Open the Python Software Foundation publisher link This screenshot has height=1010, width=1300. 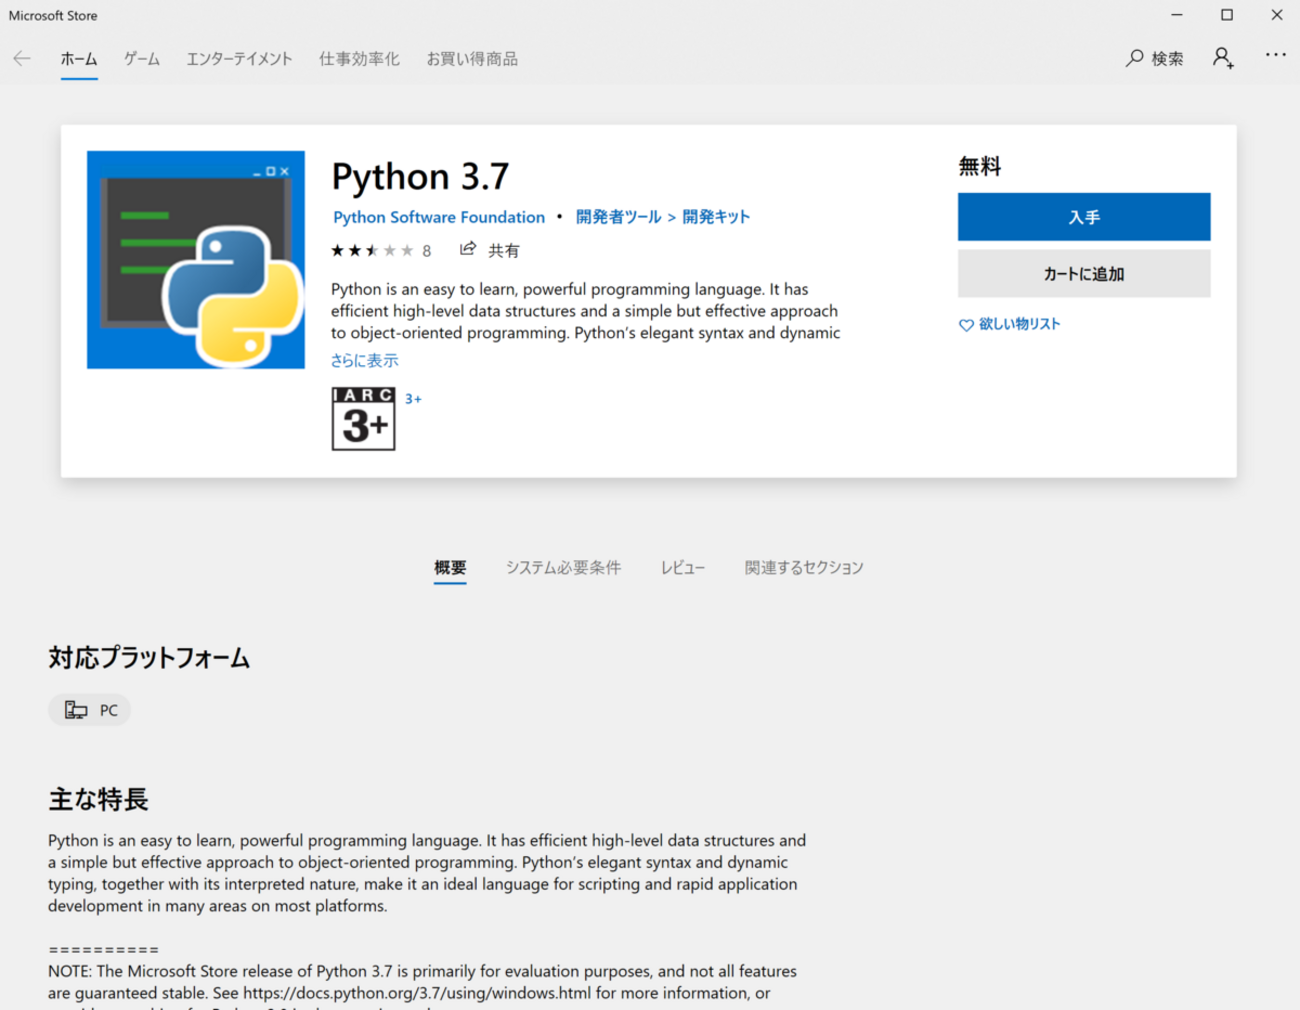pos(439,217)
